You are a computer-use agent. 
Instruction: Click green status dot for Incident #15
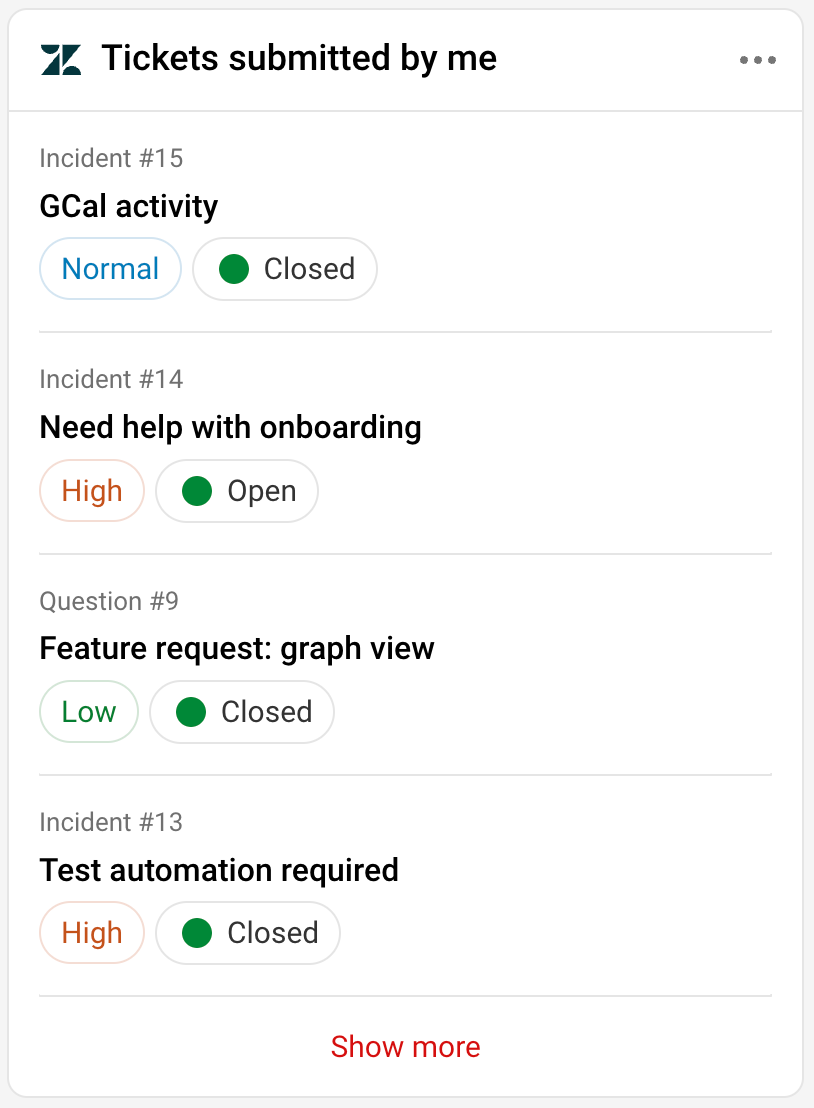coord(234,269)
